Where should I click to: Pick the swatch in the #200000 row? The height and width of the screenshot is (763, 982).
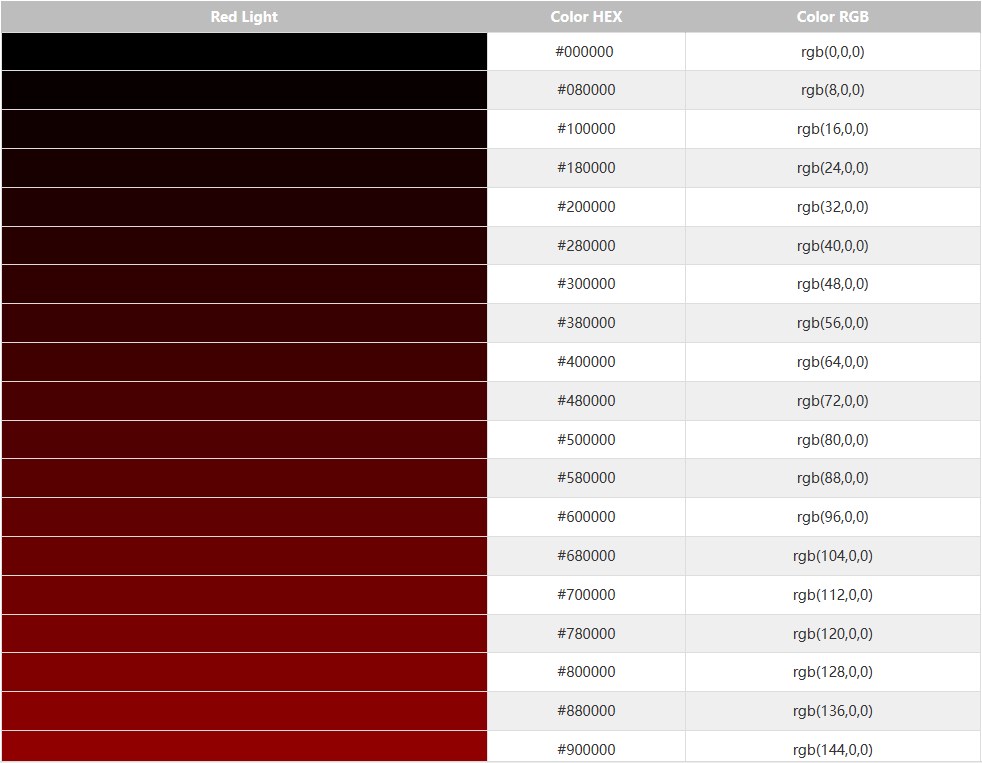pyautogui.click(x=244, y=207)
